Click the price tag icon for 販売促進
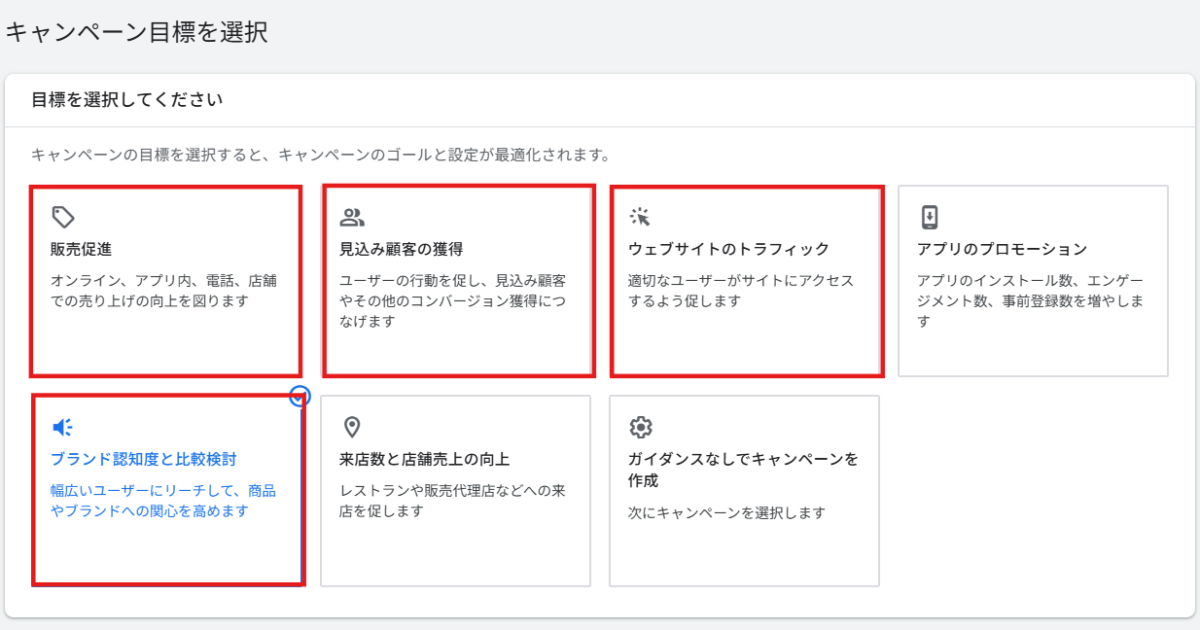 pyautogui.click(x=63, y=217)
